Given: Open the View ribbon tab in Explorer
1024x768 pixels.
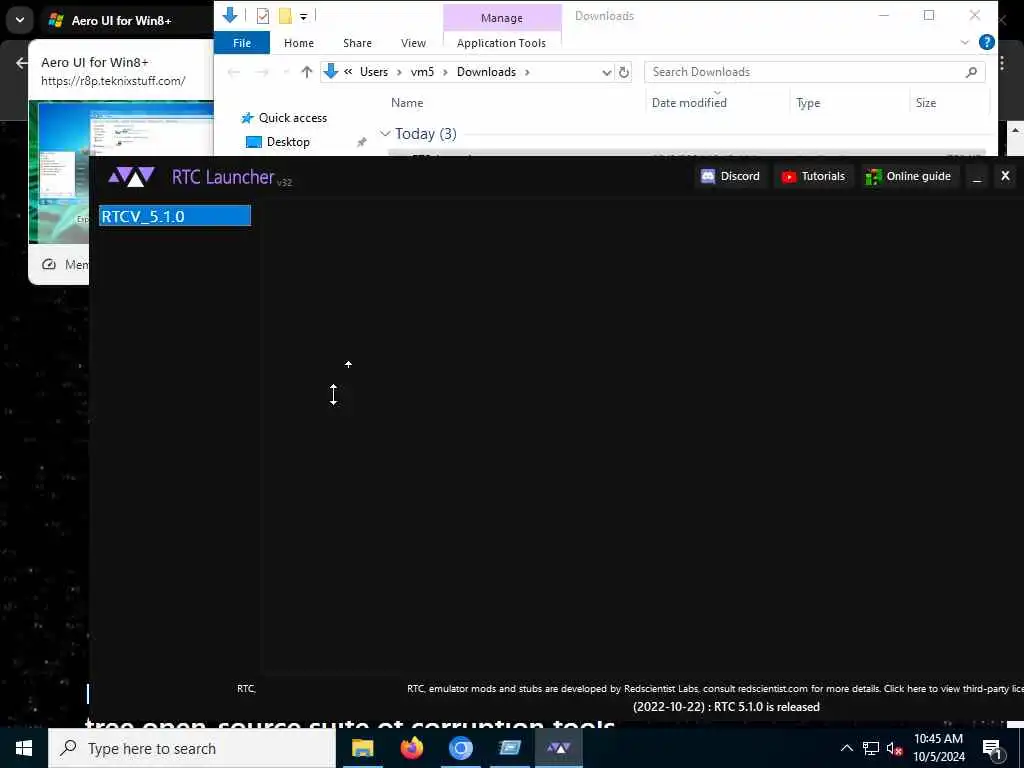Looking at the screenshot, I should pyautogui.click(x=413, y=43).
